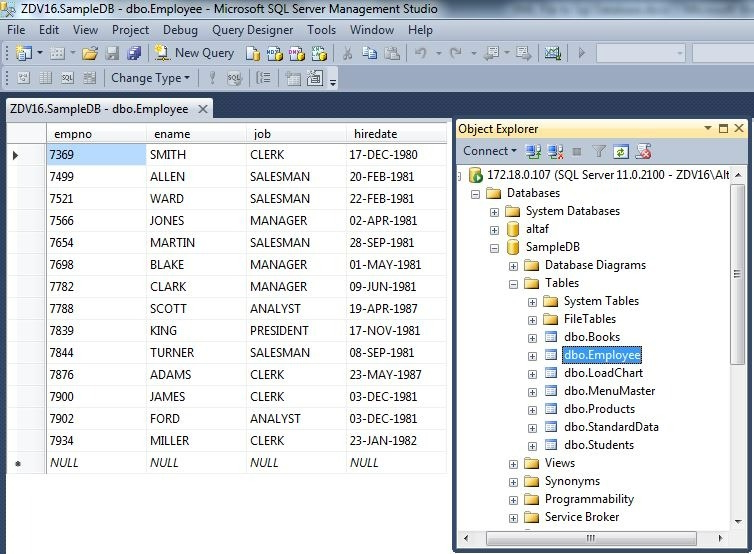Click the Add New Derived Table icon
The image size is (754, 554).
(315, 78)
